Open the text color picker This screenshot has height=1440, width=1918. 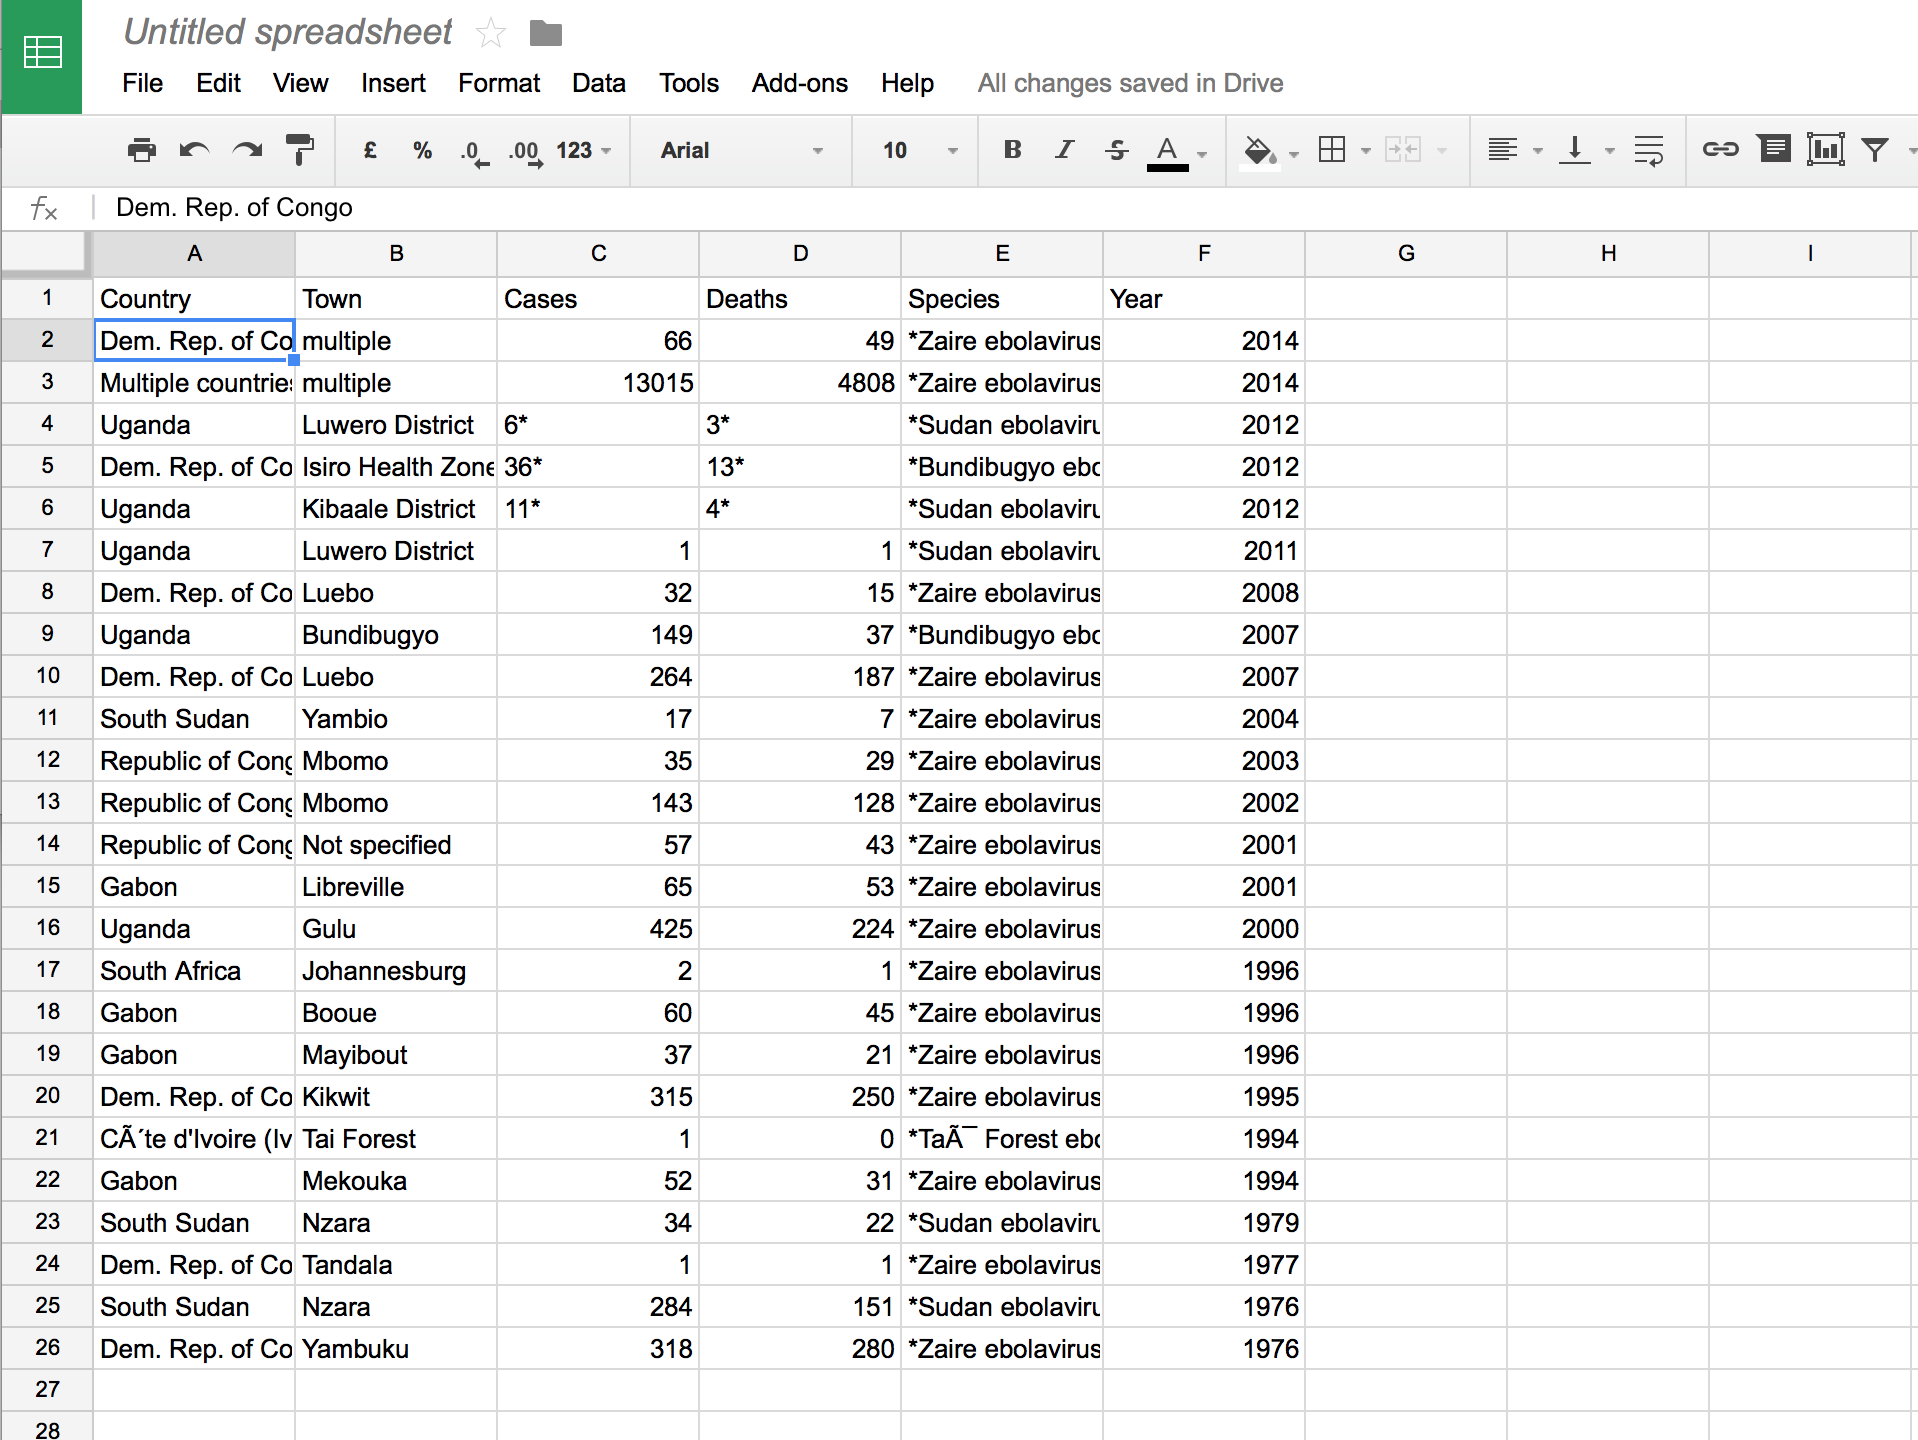[1167, 152]
